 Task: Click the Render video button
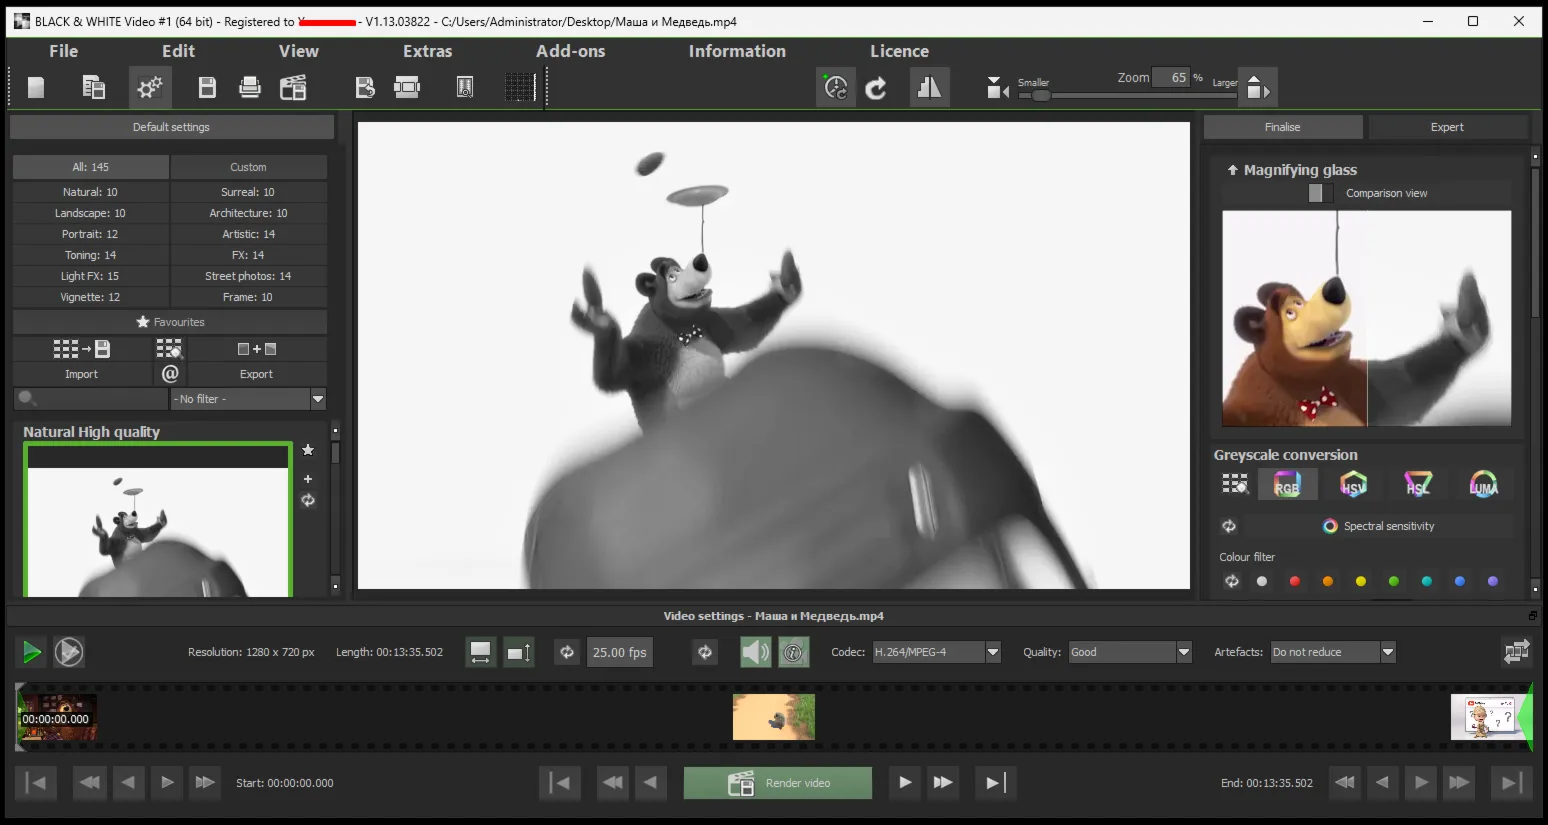(x=778, y=783)
